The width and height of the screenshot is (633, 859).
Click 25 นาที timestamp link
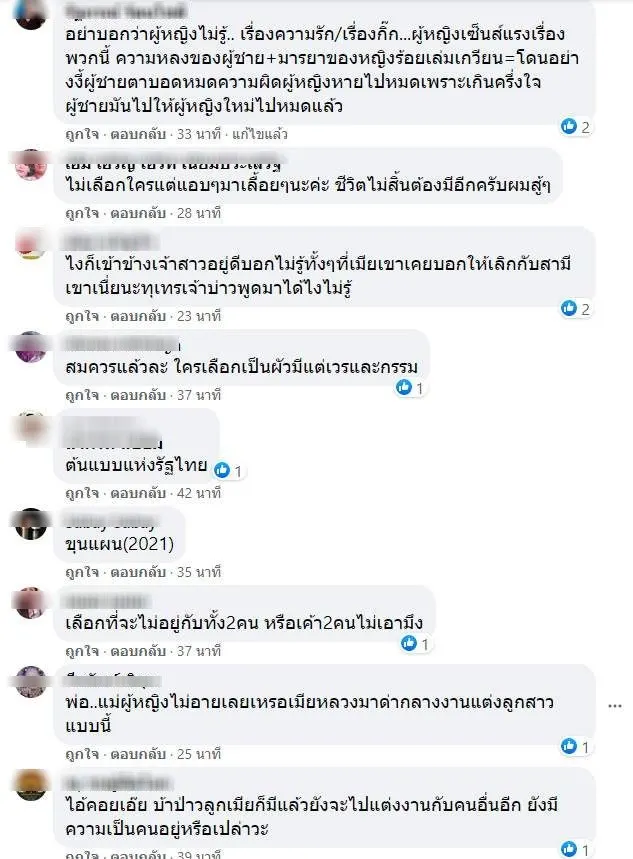(199, 754)
